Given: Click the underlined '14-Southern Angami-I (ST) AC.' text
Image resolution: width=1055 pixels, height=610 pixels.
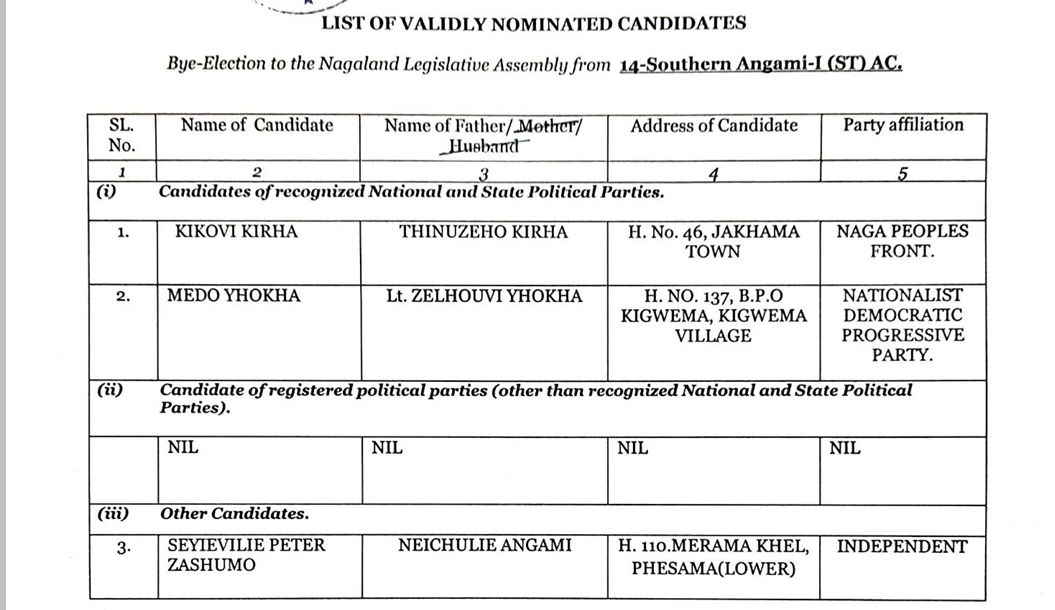Looking at the screenshot, I should 761,65.
